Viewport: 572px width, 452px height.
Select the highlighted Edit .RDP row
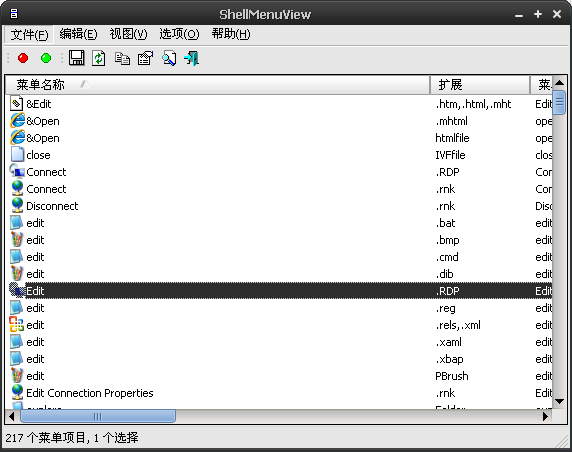coord(279,291)
